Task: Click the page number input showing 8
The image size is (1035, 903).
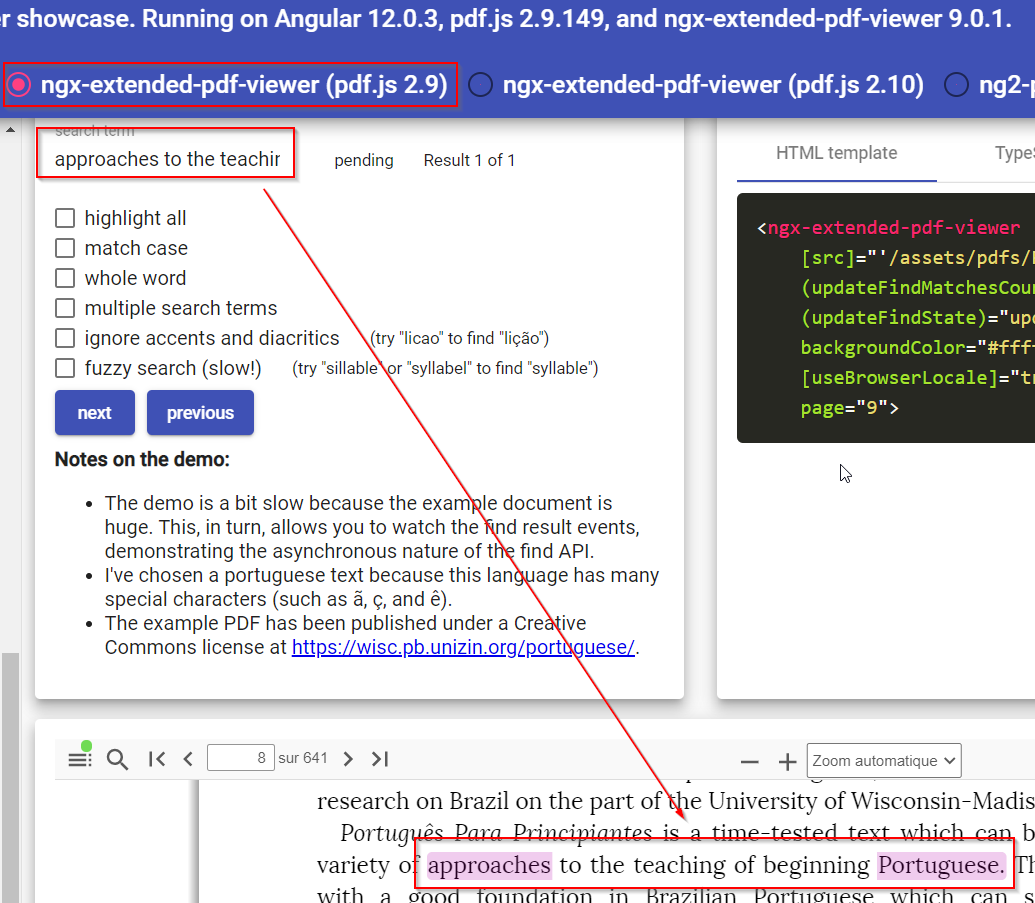Action: (x=241, y=758)
